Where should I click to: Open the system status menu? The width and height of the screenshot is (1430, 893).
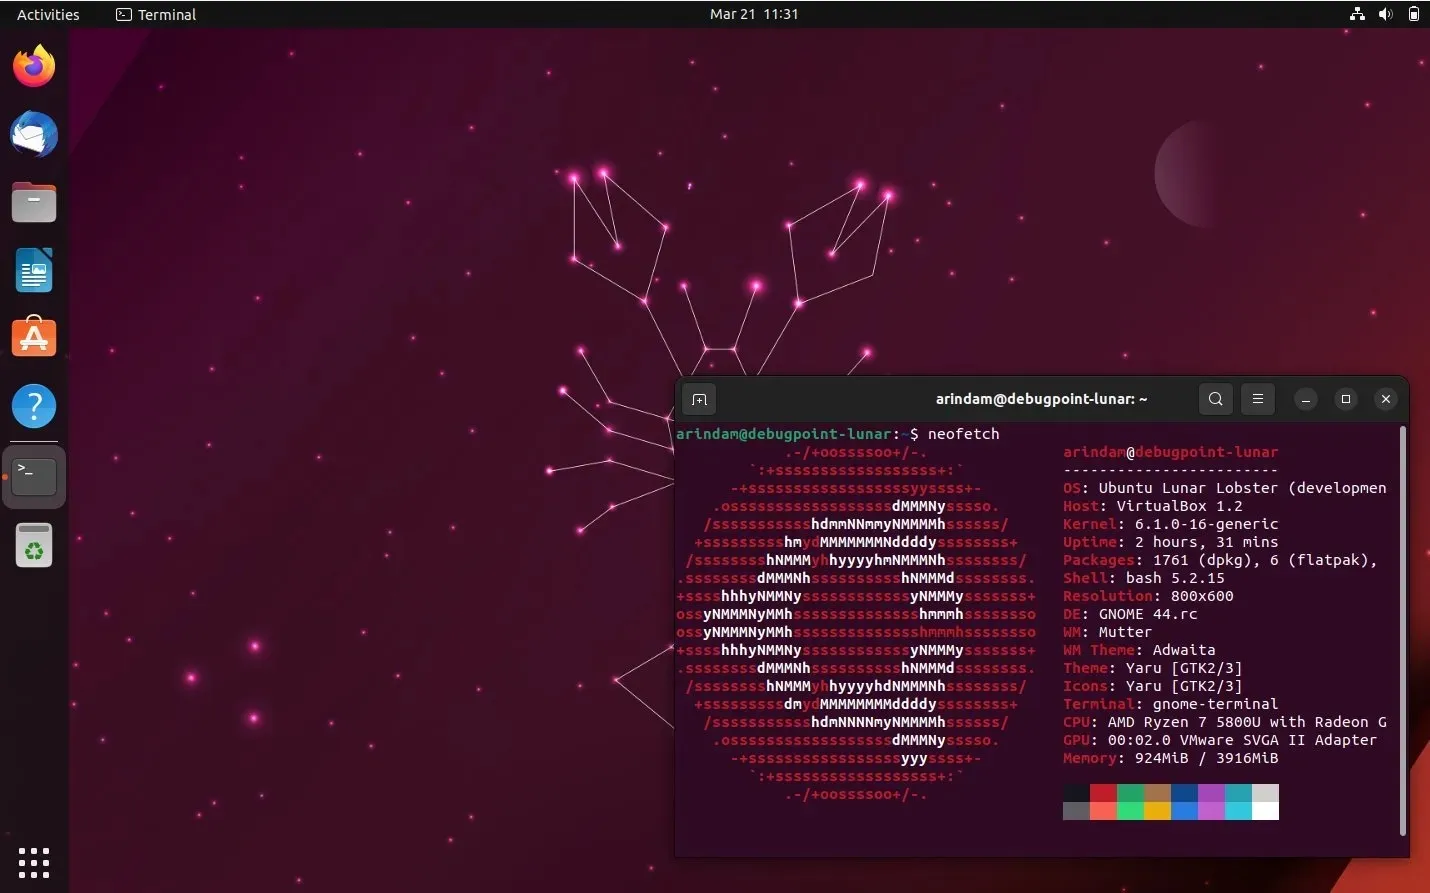pyautogui.click(x=1414, y=14)
